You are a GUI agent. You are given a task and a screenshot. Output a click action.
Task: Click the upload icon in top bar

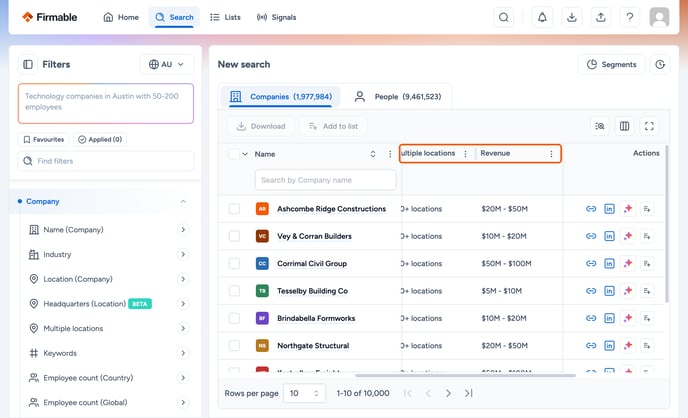[x=601, y=17]
